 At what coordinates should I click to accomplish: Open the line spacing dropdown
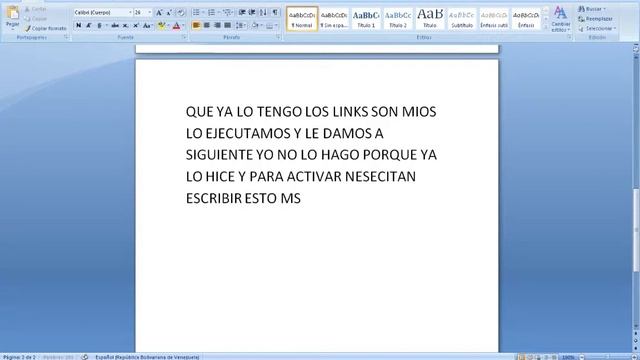pos(241,26)
